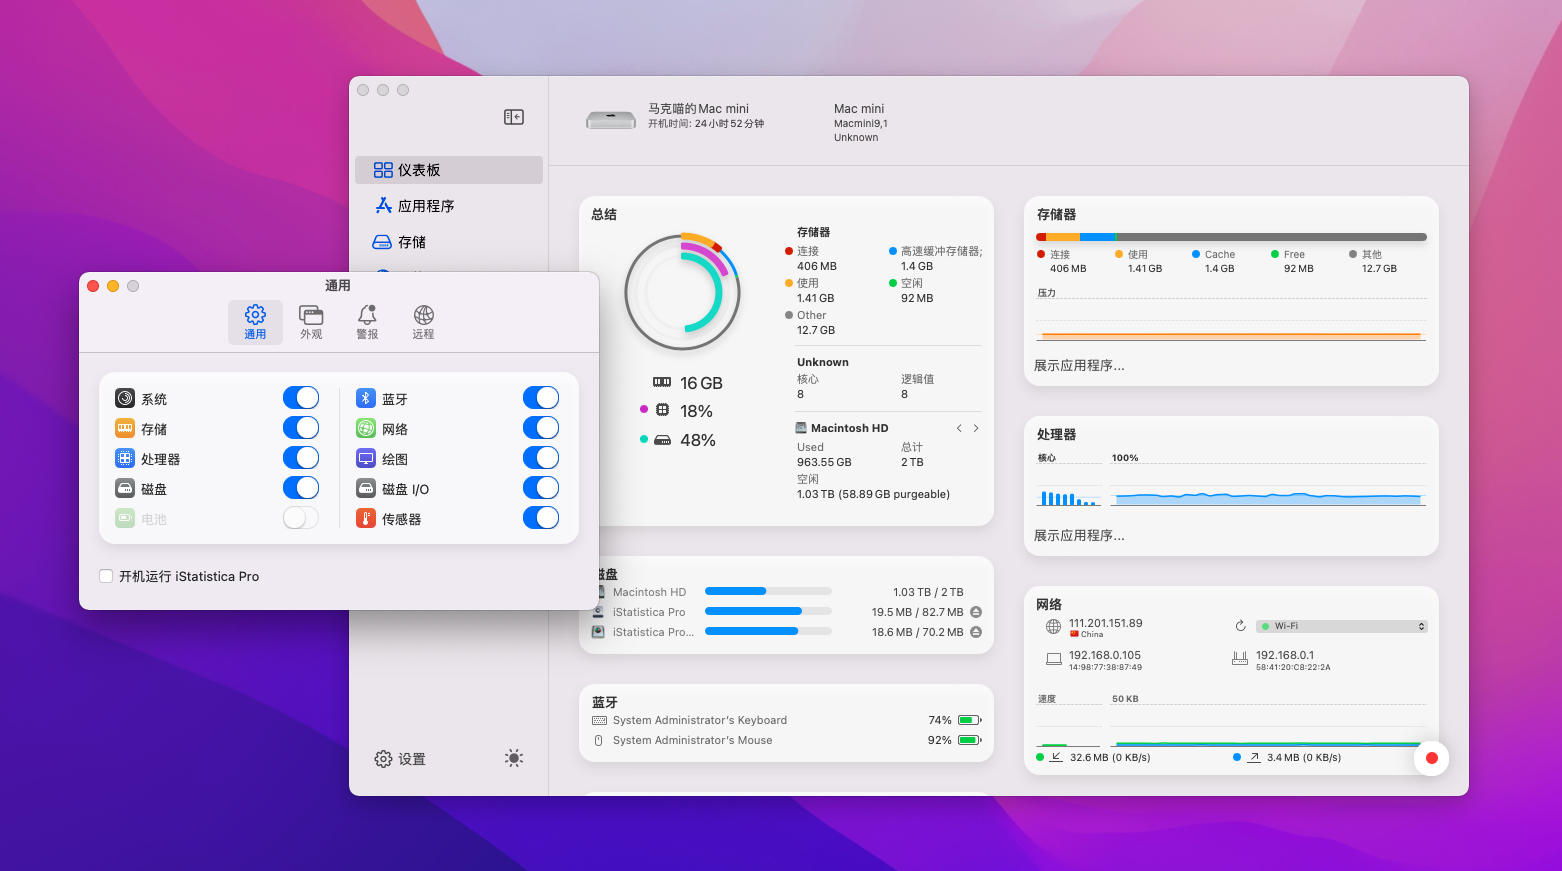Click 展示应用程序 link under 存储器
The image size is (1562, 871).
(x=1079, y=366)
